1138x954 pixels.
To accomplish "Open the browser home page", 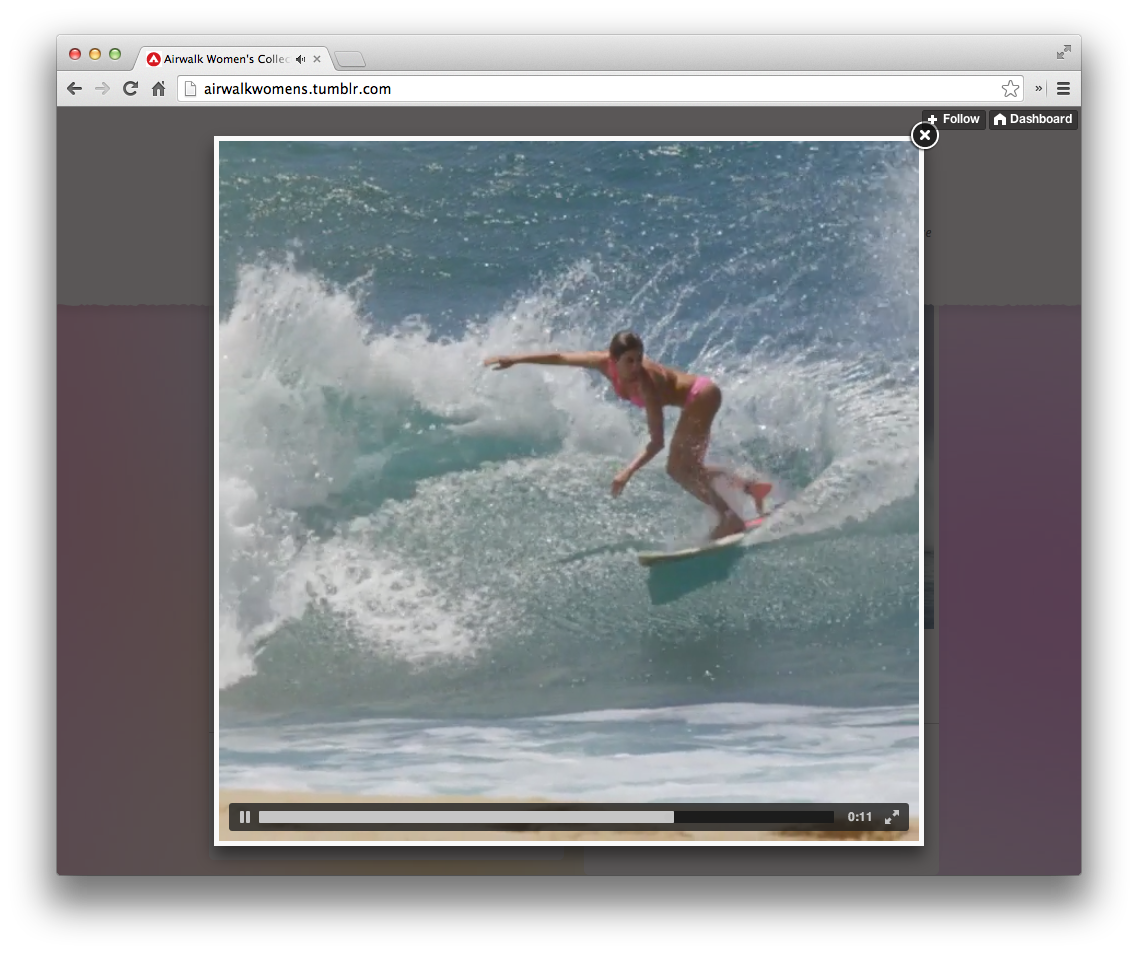I will [x=158, y=89].
